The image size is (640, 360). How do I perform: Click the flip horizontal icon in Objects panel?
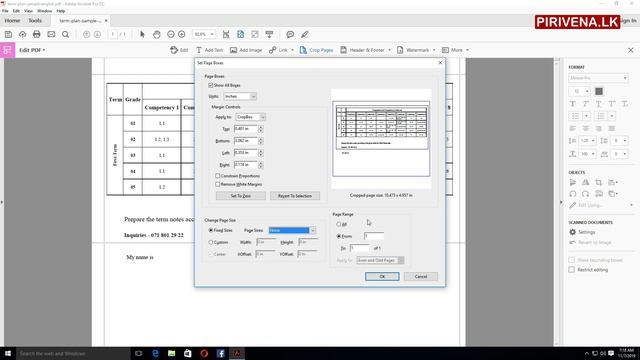pyautogui.click(x=585, y=182)
